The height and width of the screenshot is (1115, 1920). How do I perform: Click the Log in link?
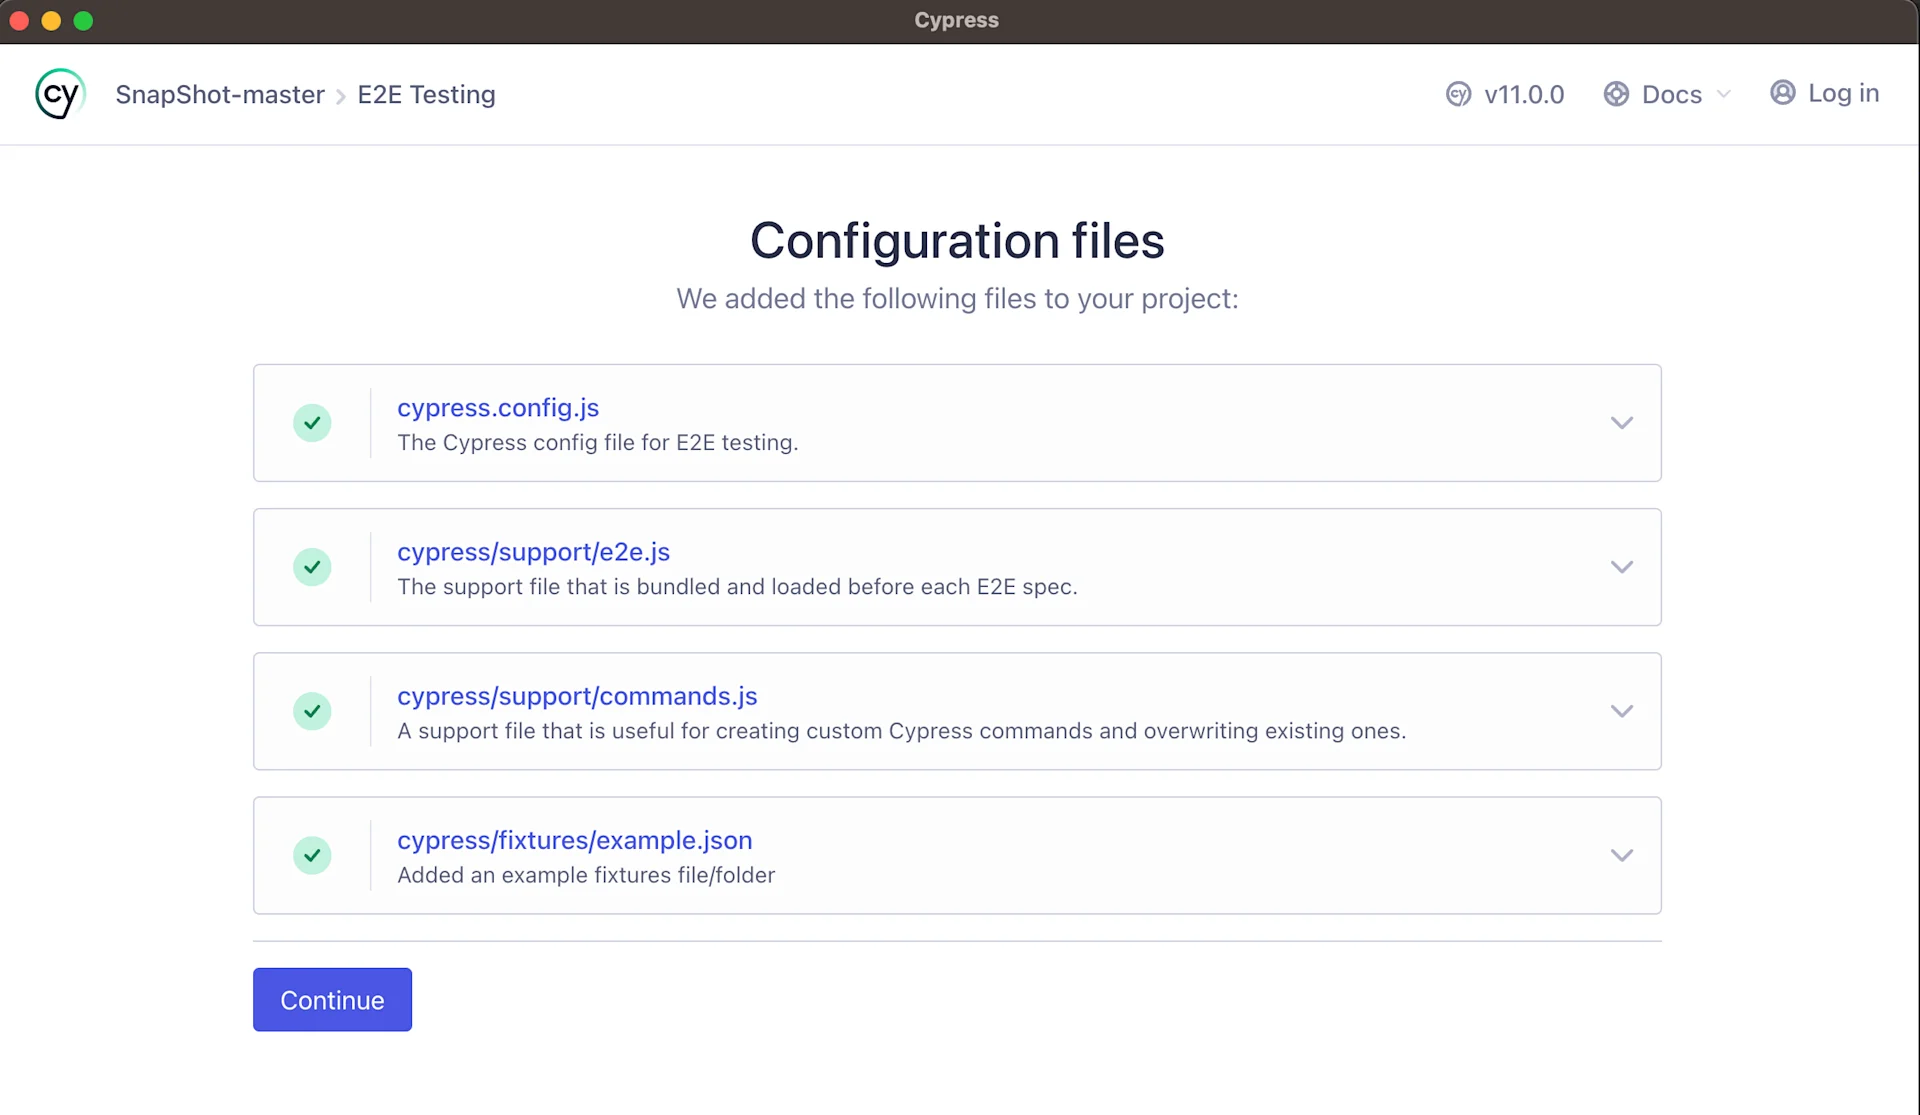tap(1845, 92)
